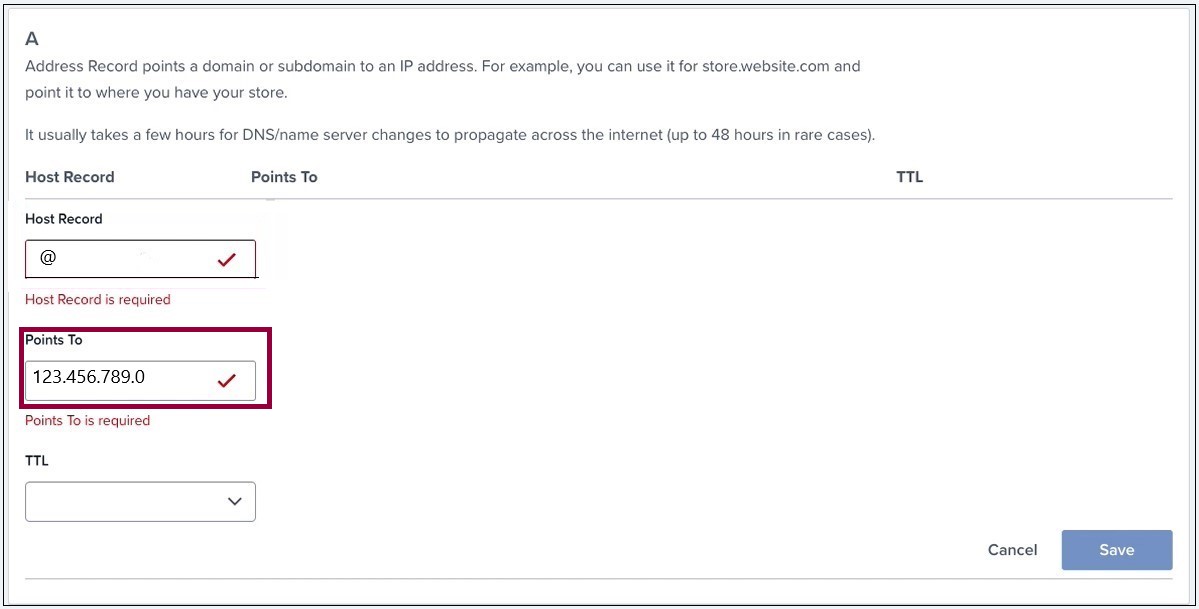
Task: Save the A record
Action: (x=1116, y=550)
